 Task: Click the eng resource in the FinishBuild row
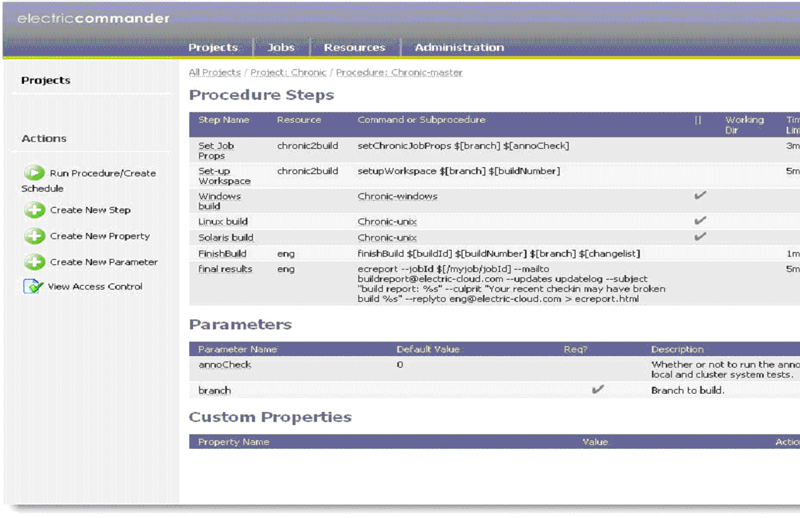coord(286,254)
